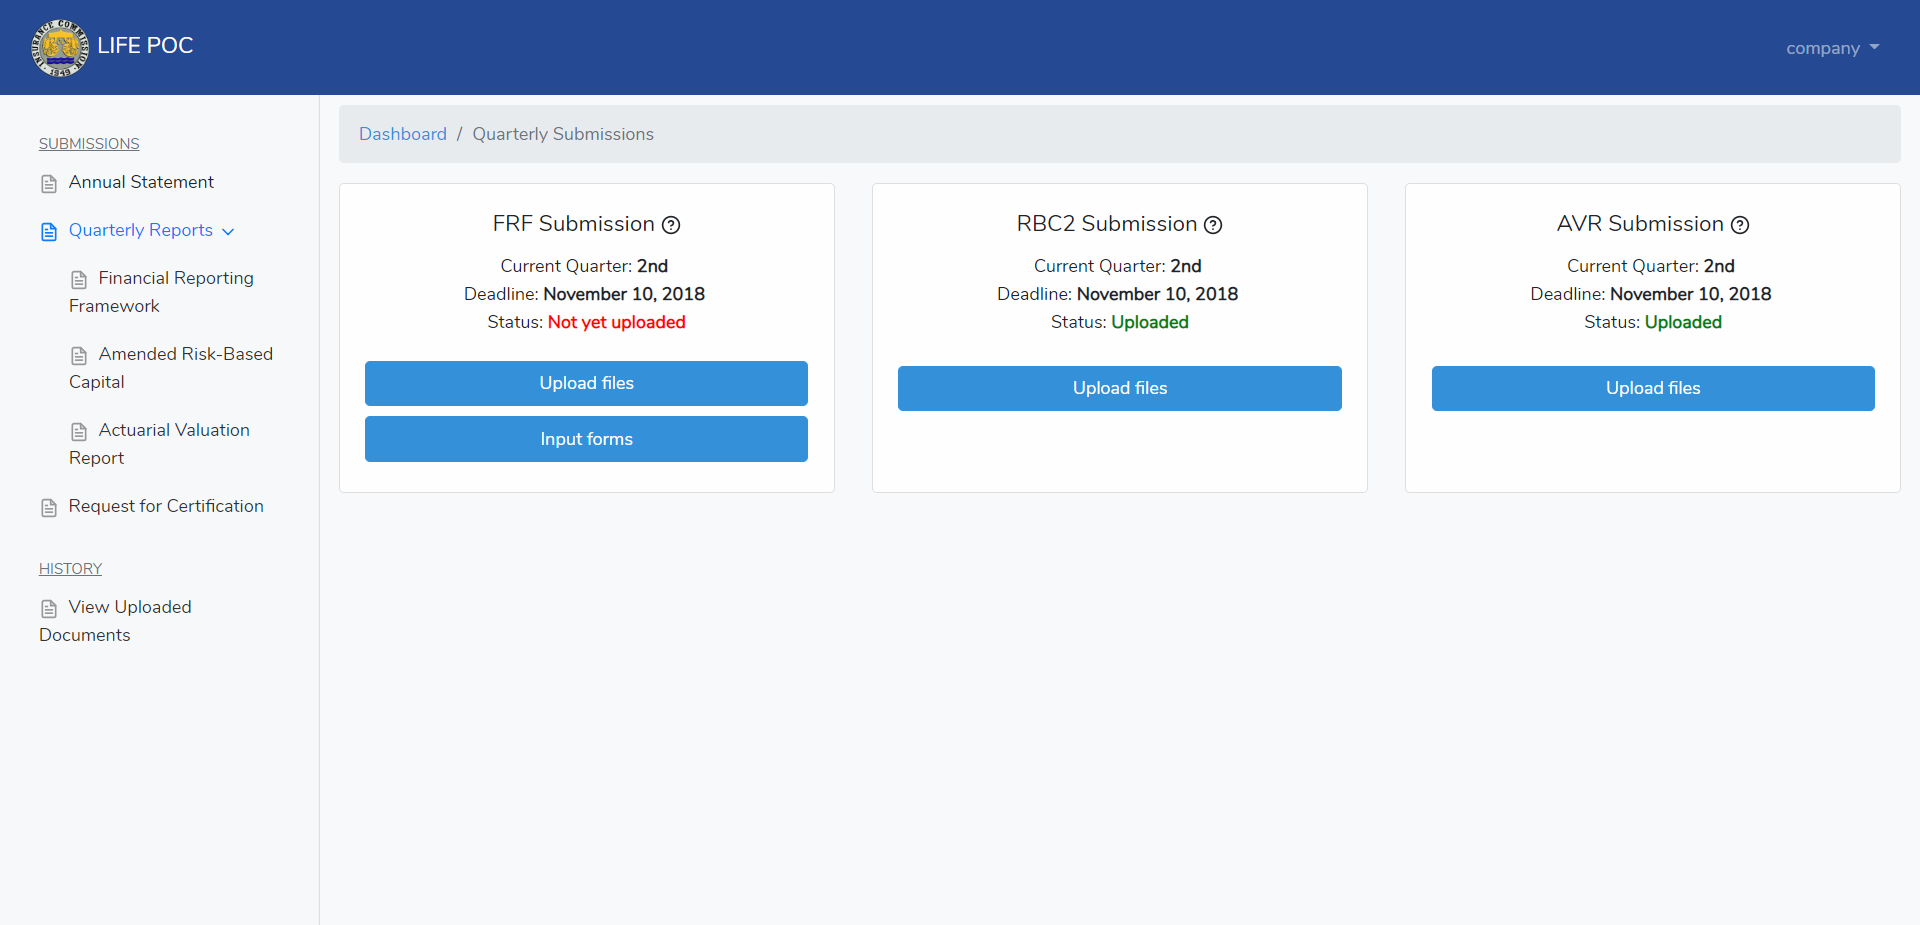Go to Financial Reporting Framework

click(x=161, y=292)
